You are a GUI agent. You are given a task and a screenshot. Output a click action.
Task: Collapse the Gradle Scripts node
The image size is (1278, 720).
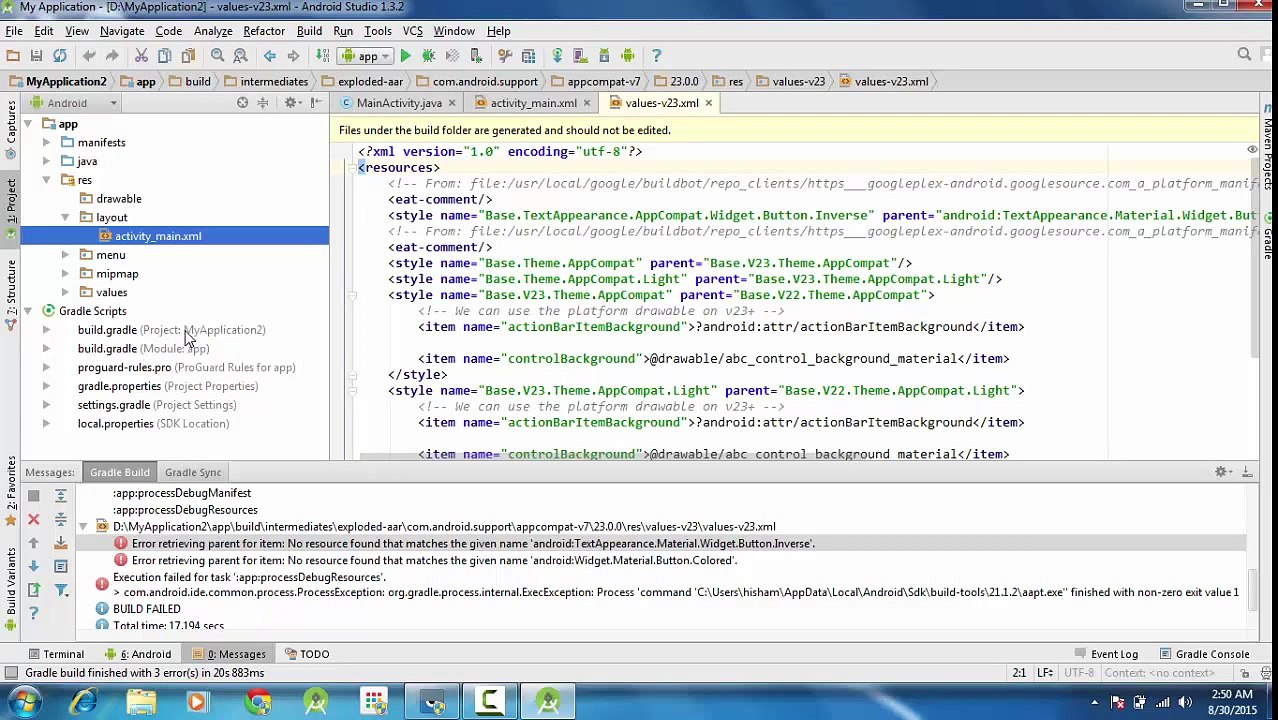(x=28, y=311)
